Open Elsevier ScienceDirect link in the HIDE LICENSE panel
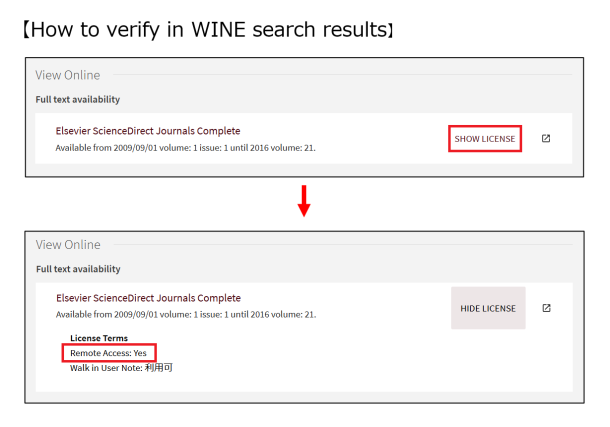The width and height of the screenshot is (610, 427). [147, 298]
